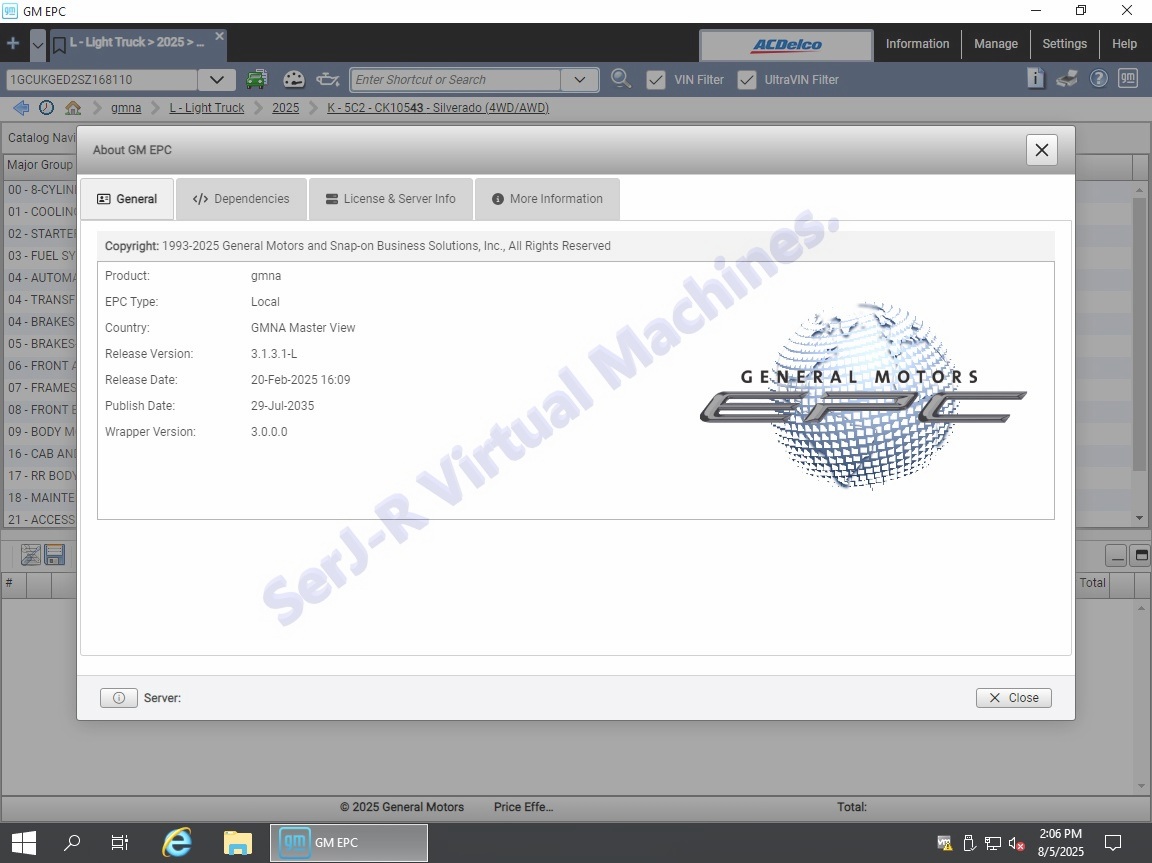Click the Close button in dialog
Image resolution: width=1152 pixels, height=863 pixels.
[x=1013, y=698]
